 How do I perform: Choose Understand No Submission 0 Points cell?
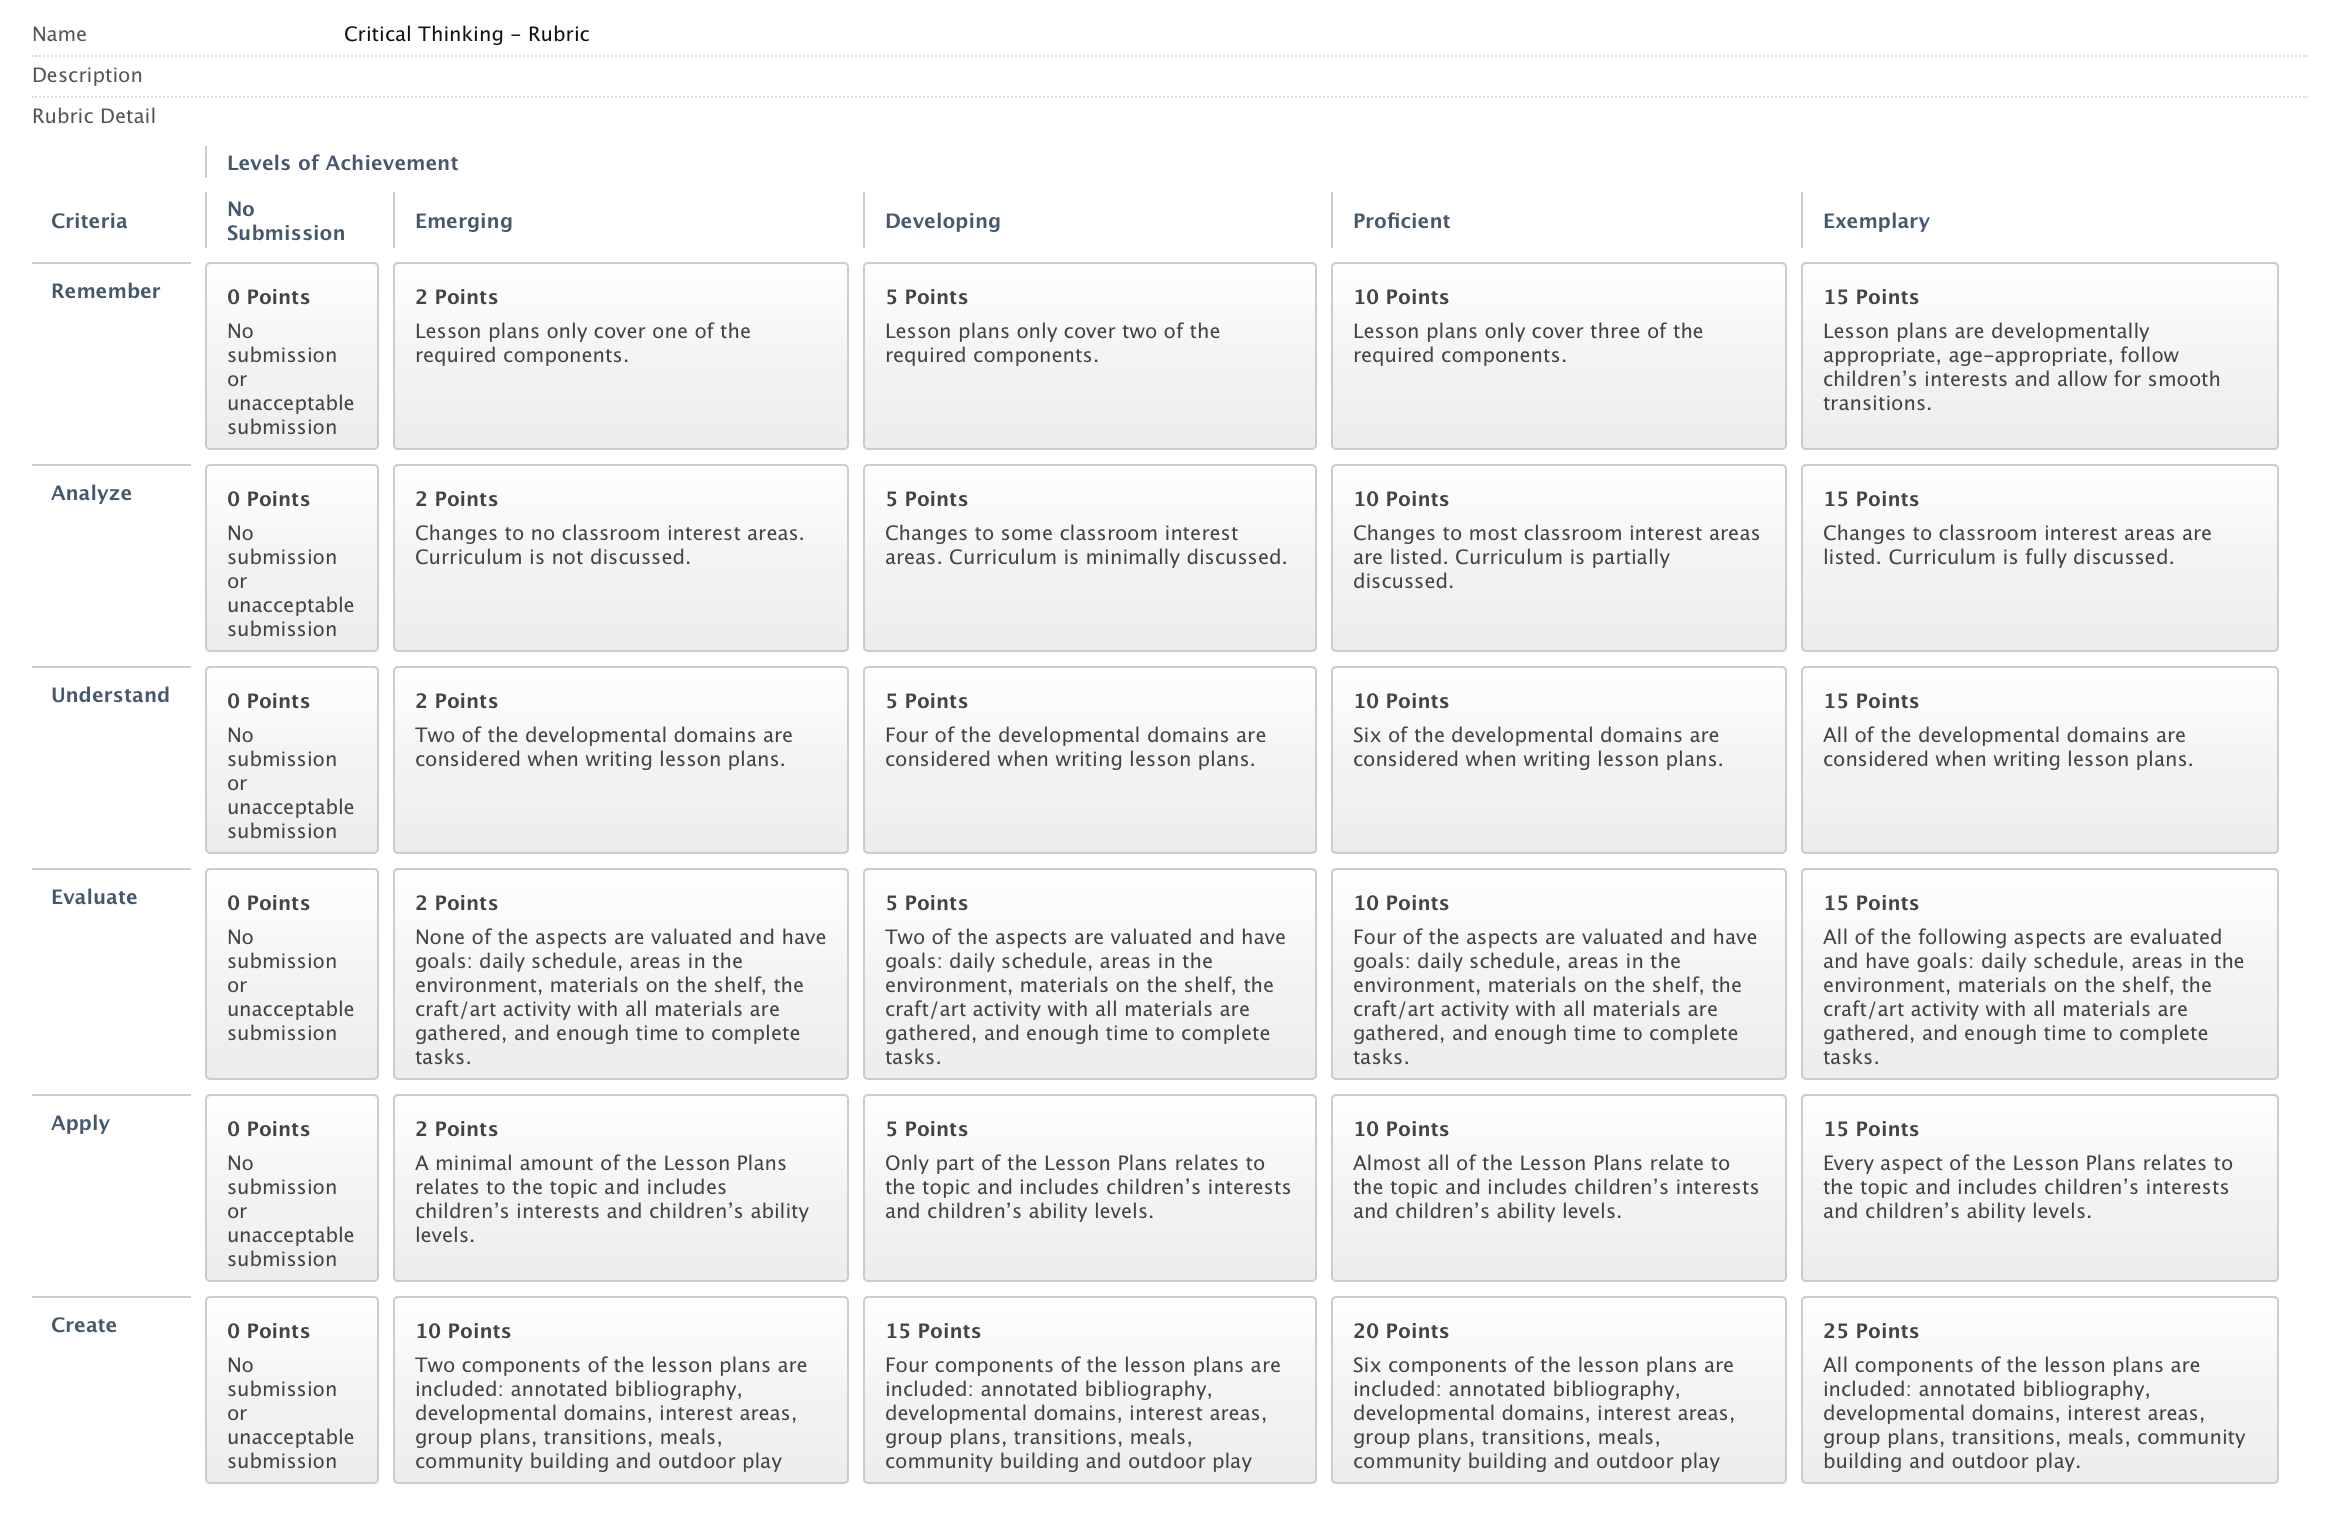point(291,760)
